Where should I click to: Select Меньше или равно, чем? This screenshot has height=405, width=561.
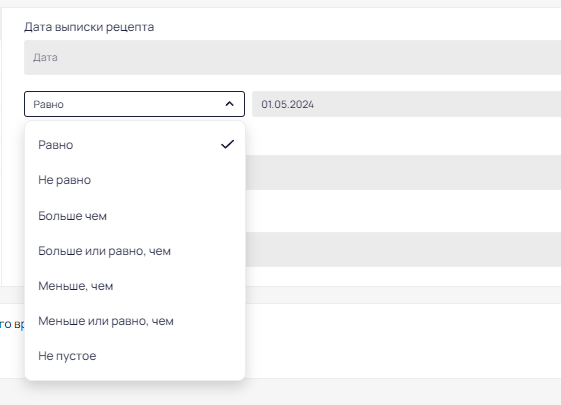[135, 321]
